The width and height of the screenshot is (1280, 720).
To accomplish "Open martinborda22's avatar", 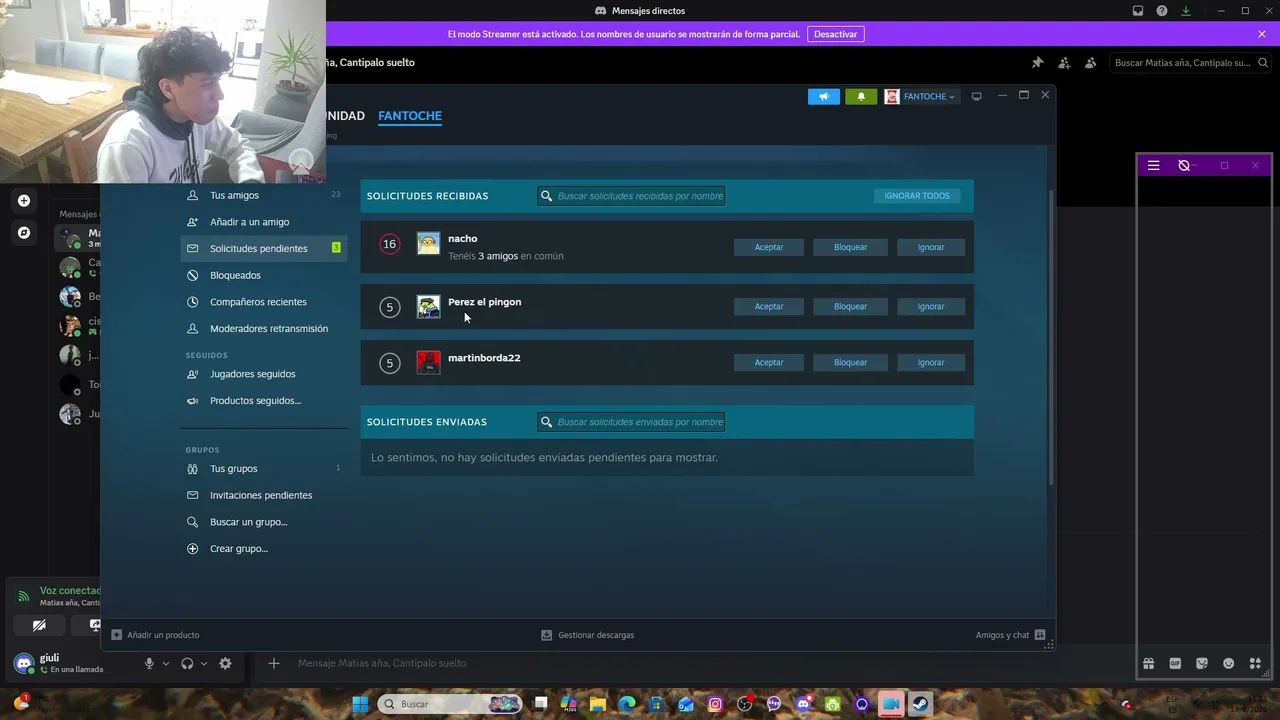I will pos(428,363).
